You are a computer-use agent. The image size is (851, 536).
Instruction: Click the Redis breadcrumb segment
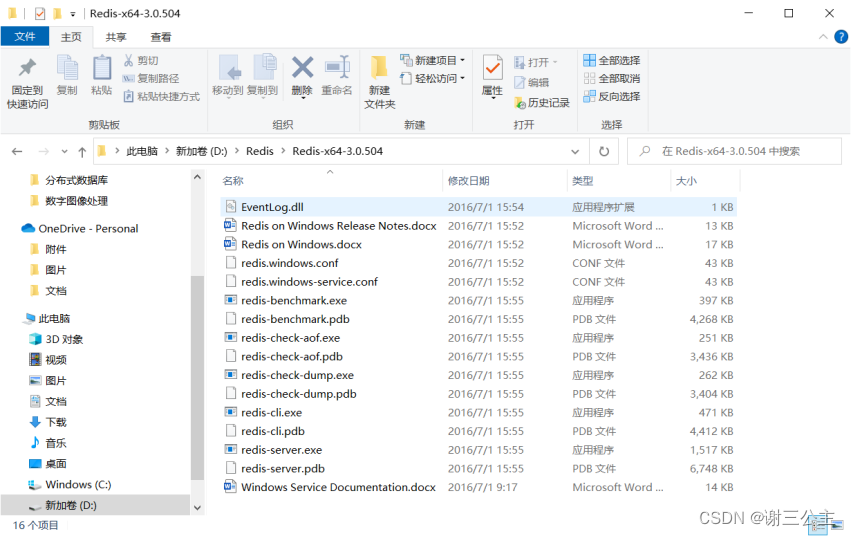click(x=259, y=151)
